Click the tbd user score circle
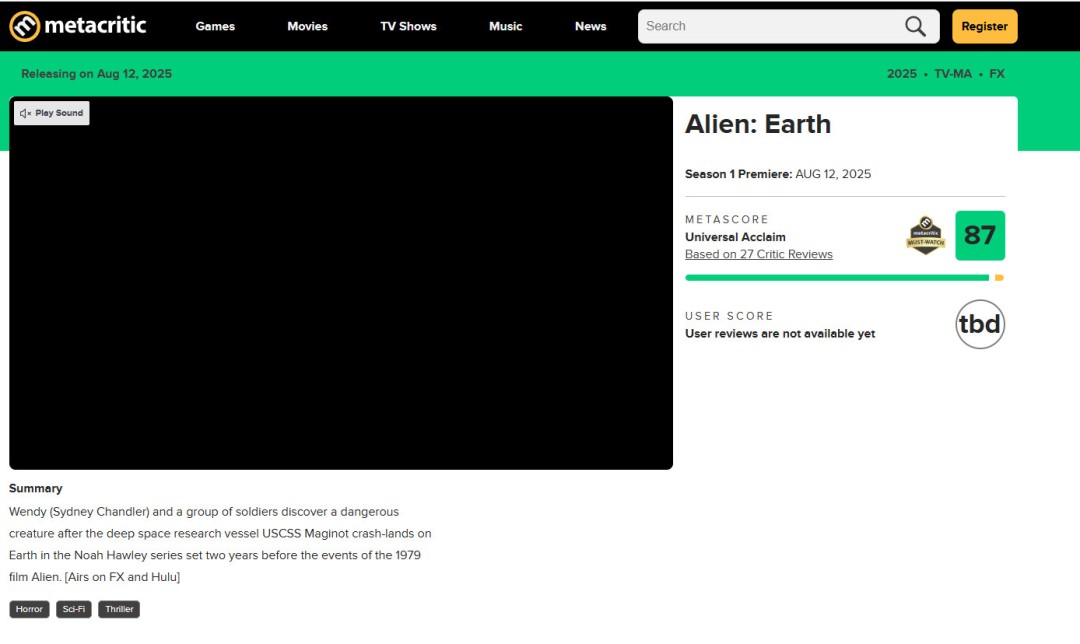1080x644 pixels. pos(979,324)
